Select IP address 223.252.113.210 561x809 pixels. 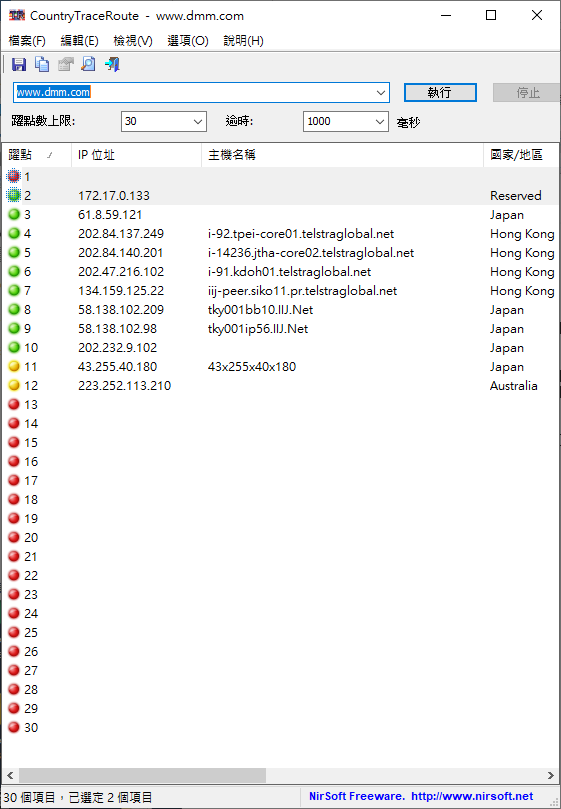124,386
